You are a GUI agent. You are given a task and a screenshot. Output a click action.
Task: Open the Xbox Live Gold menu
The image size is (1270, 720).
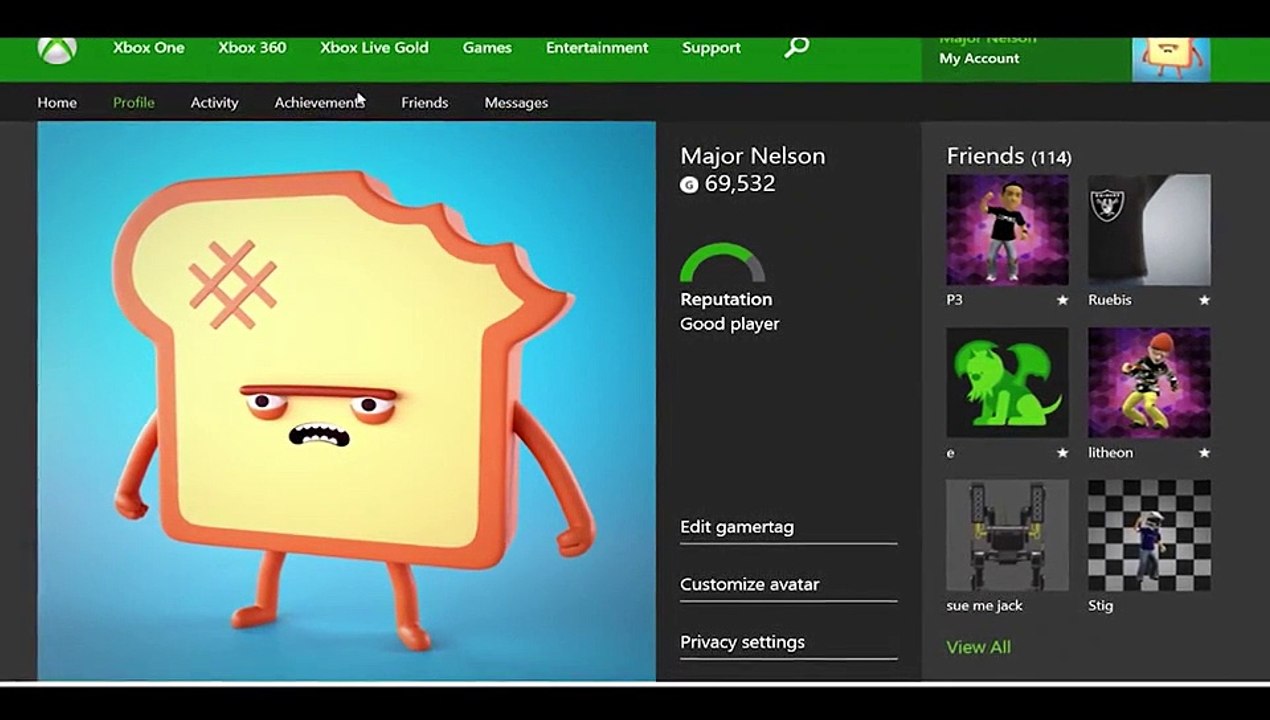pos(374,47)
